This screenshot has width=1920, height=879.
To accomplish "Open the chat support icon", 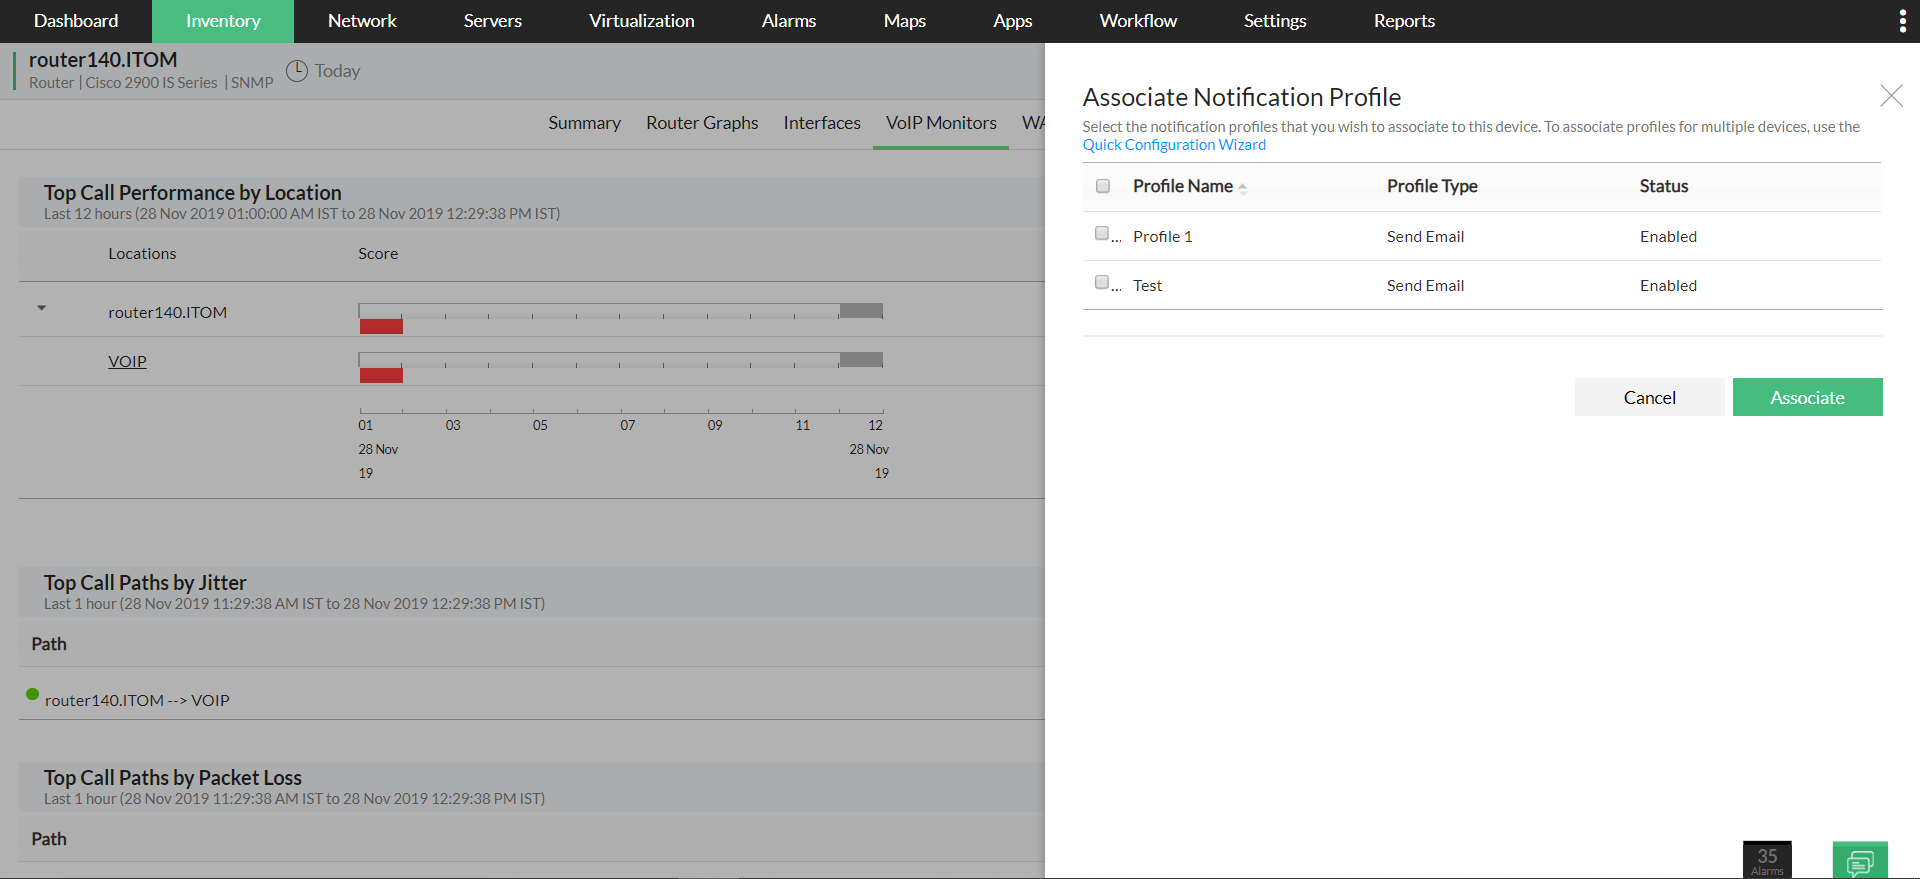I will (1860, 861).
